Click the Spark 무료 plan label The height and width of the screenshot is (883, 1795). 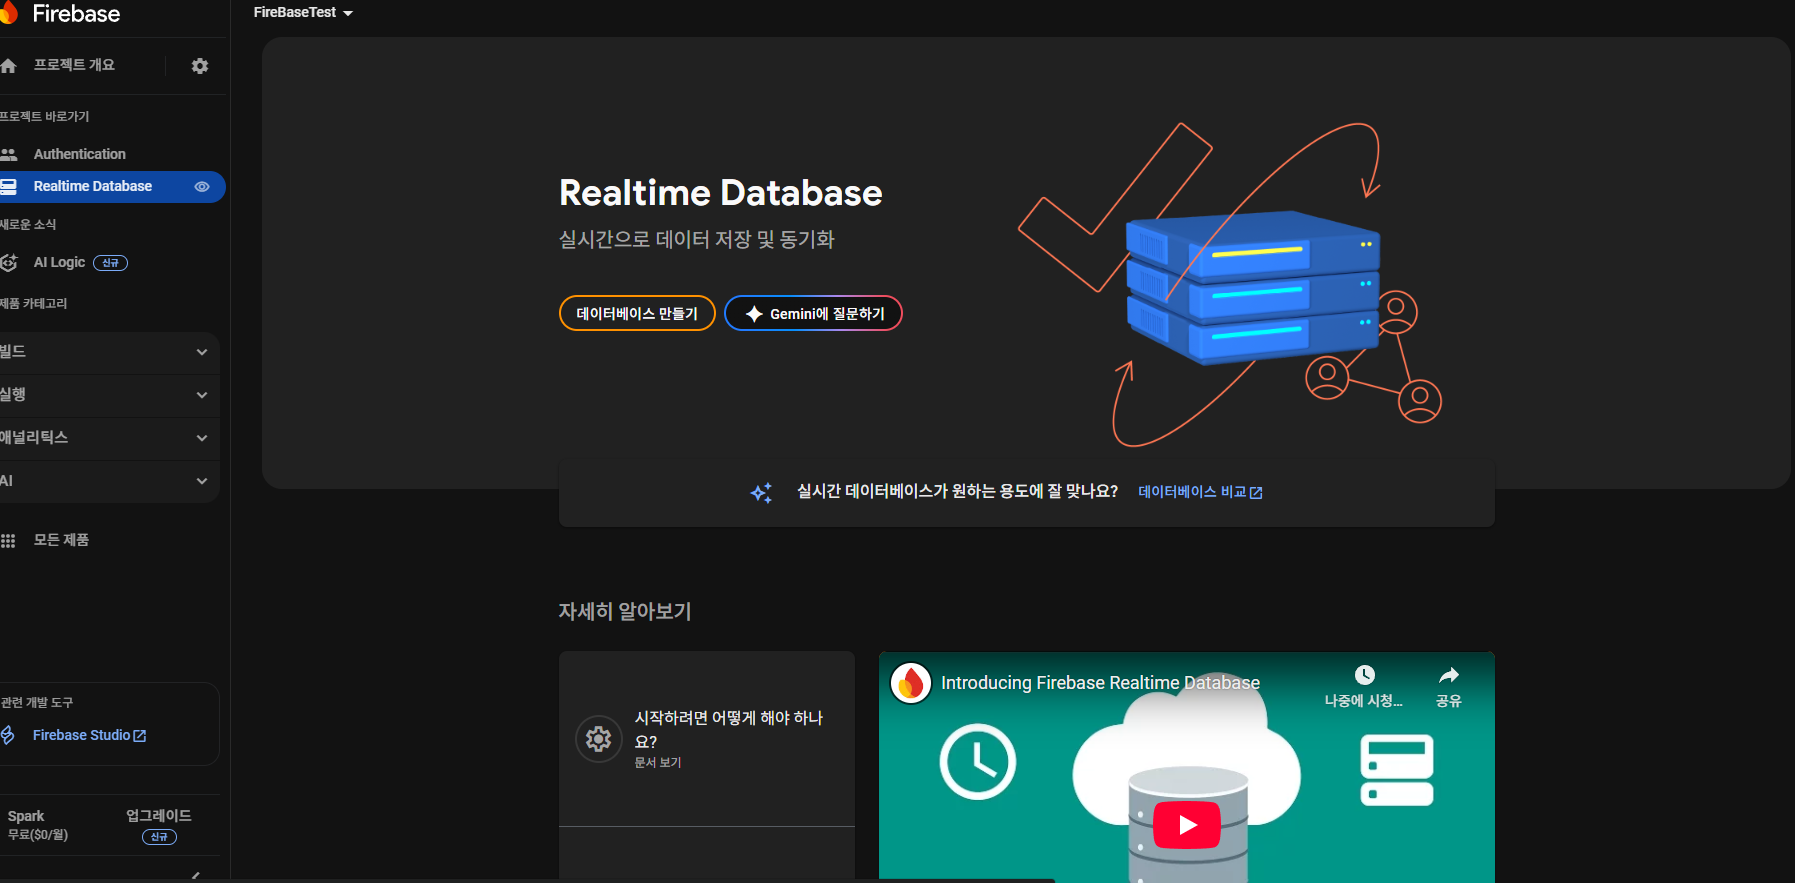click(38, 825)
